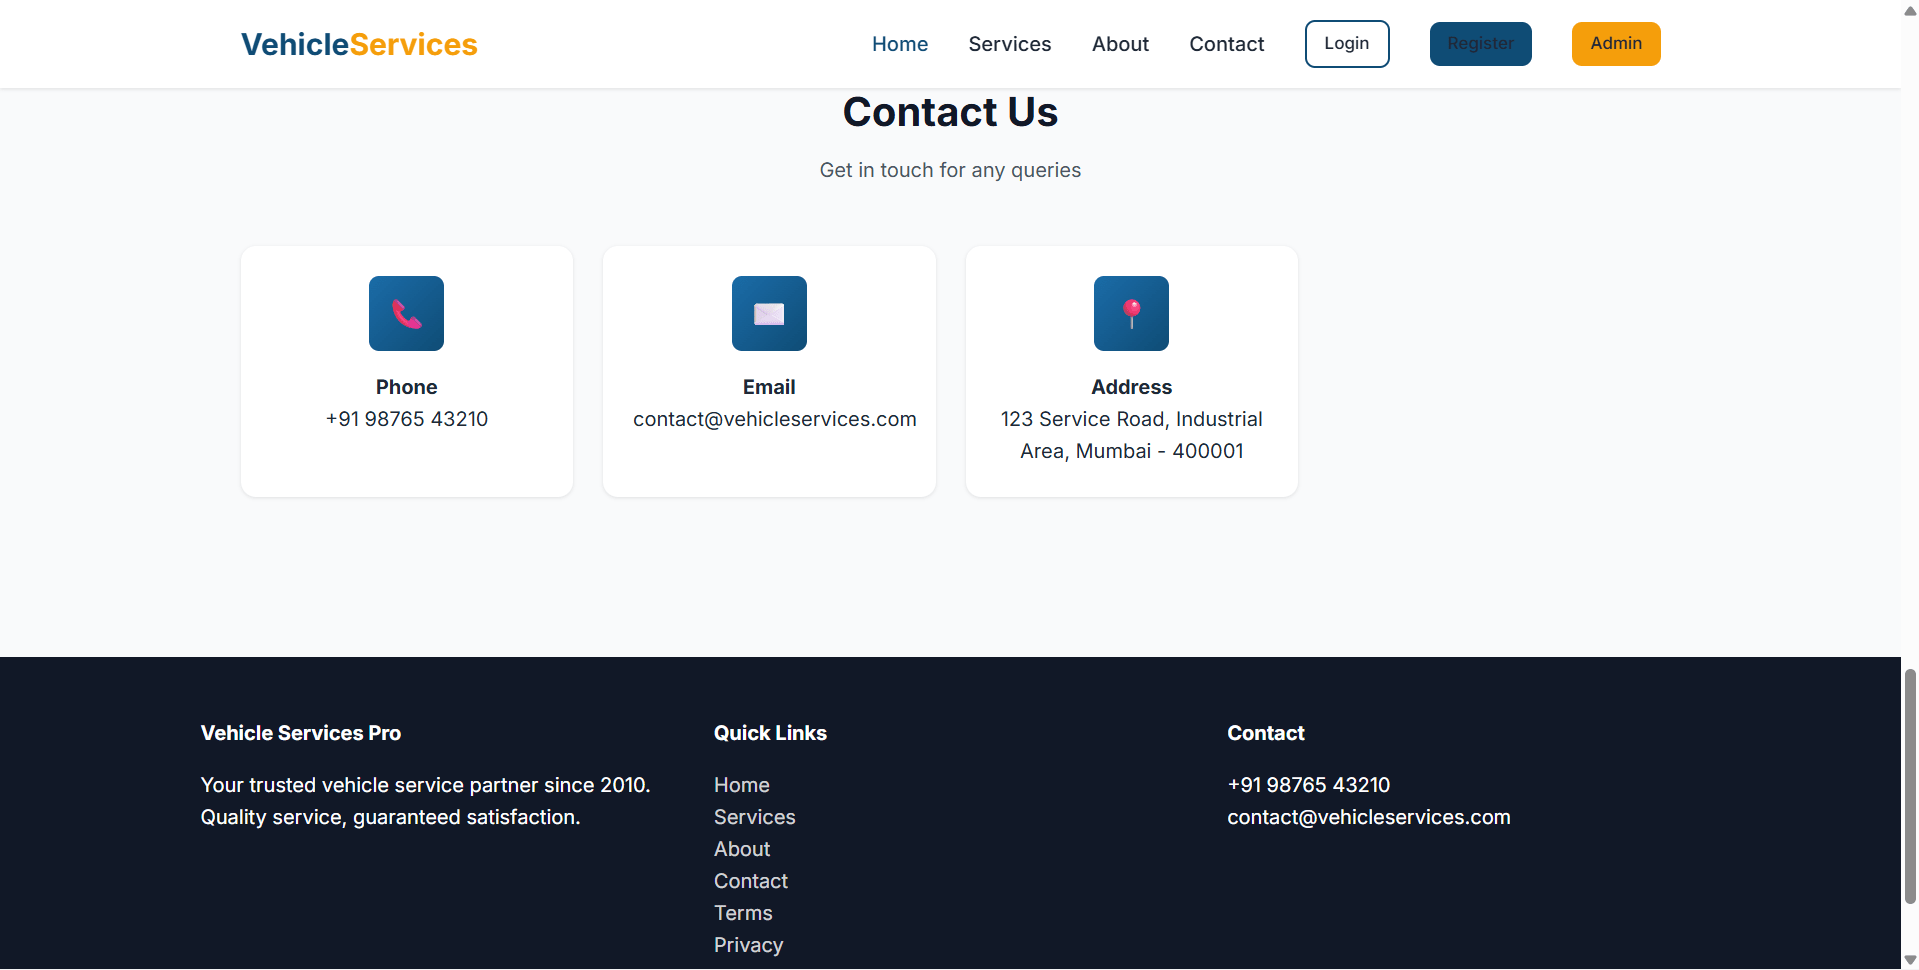Follow the footer Home quick link
1919x970 pixels.
(x=742, y=785)
